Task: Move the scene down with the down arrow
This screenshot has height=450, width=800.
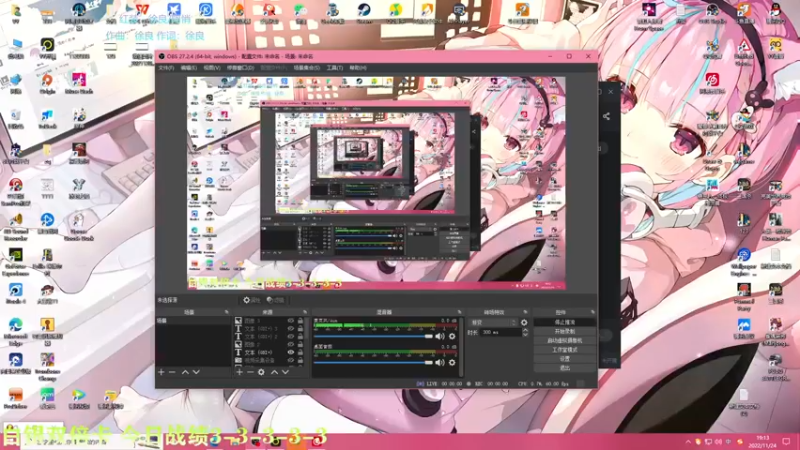Action: click(196, 372)
